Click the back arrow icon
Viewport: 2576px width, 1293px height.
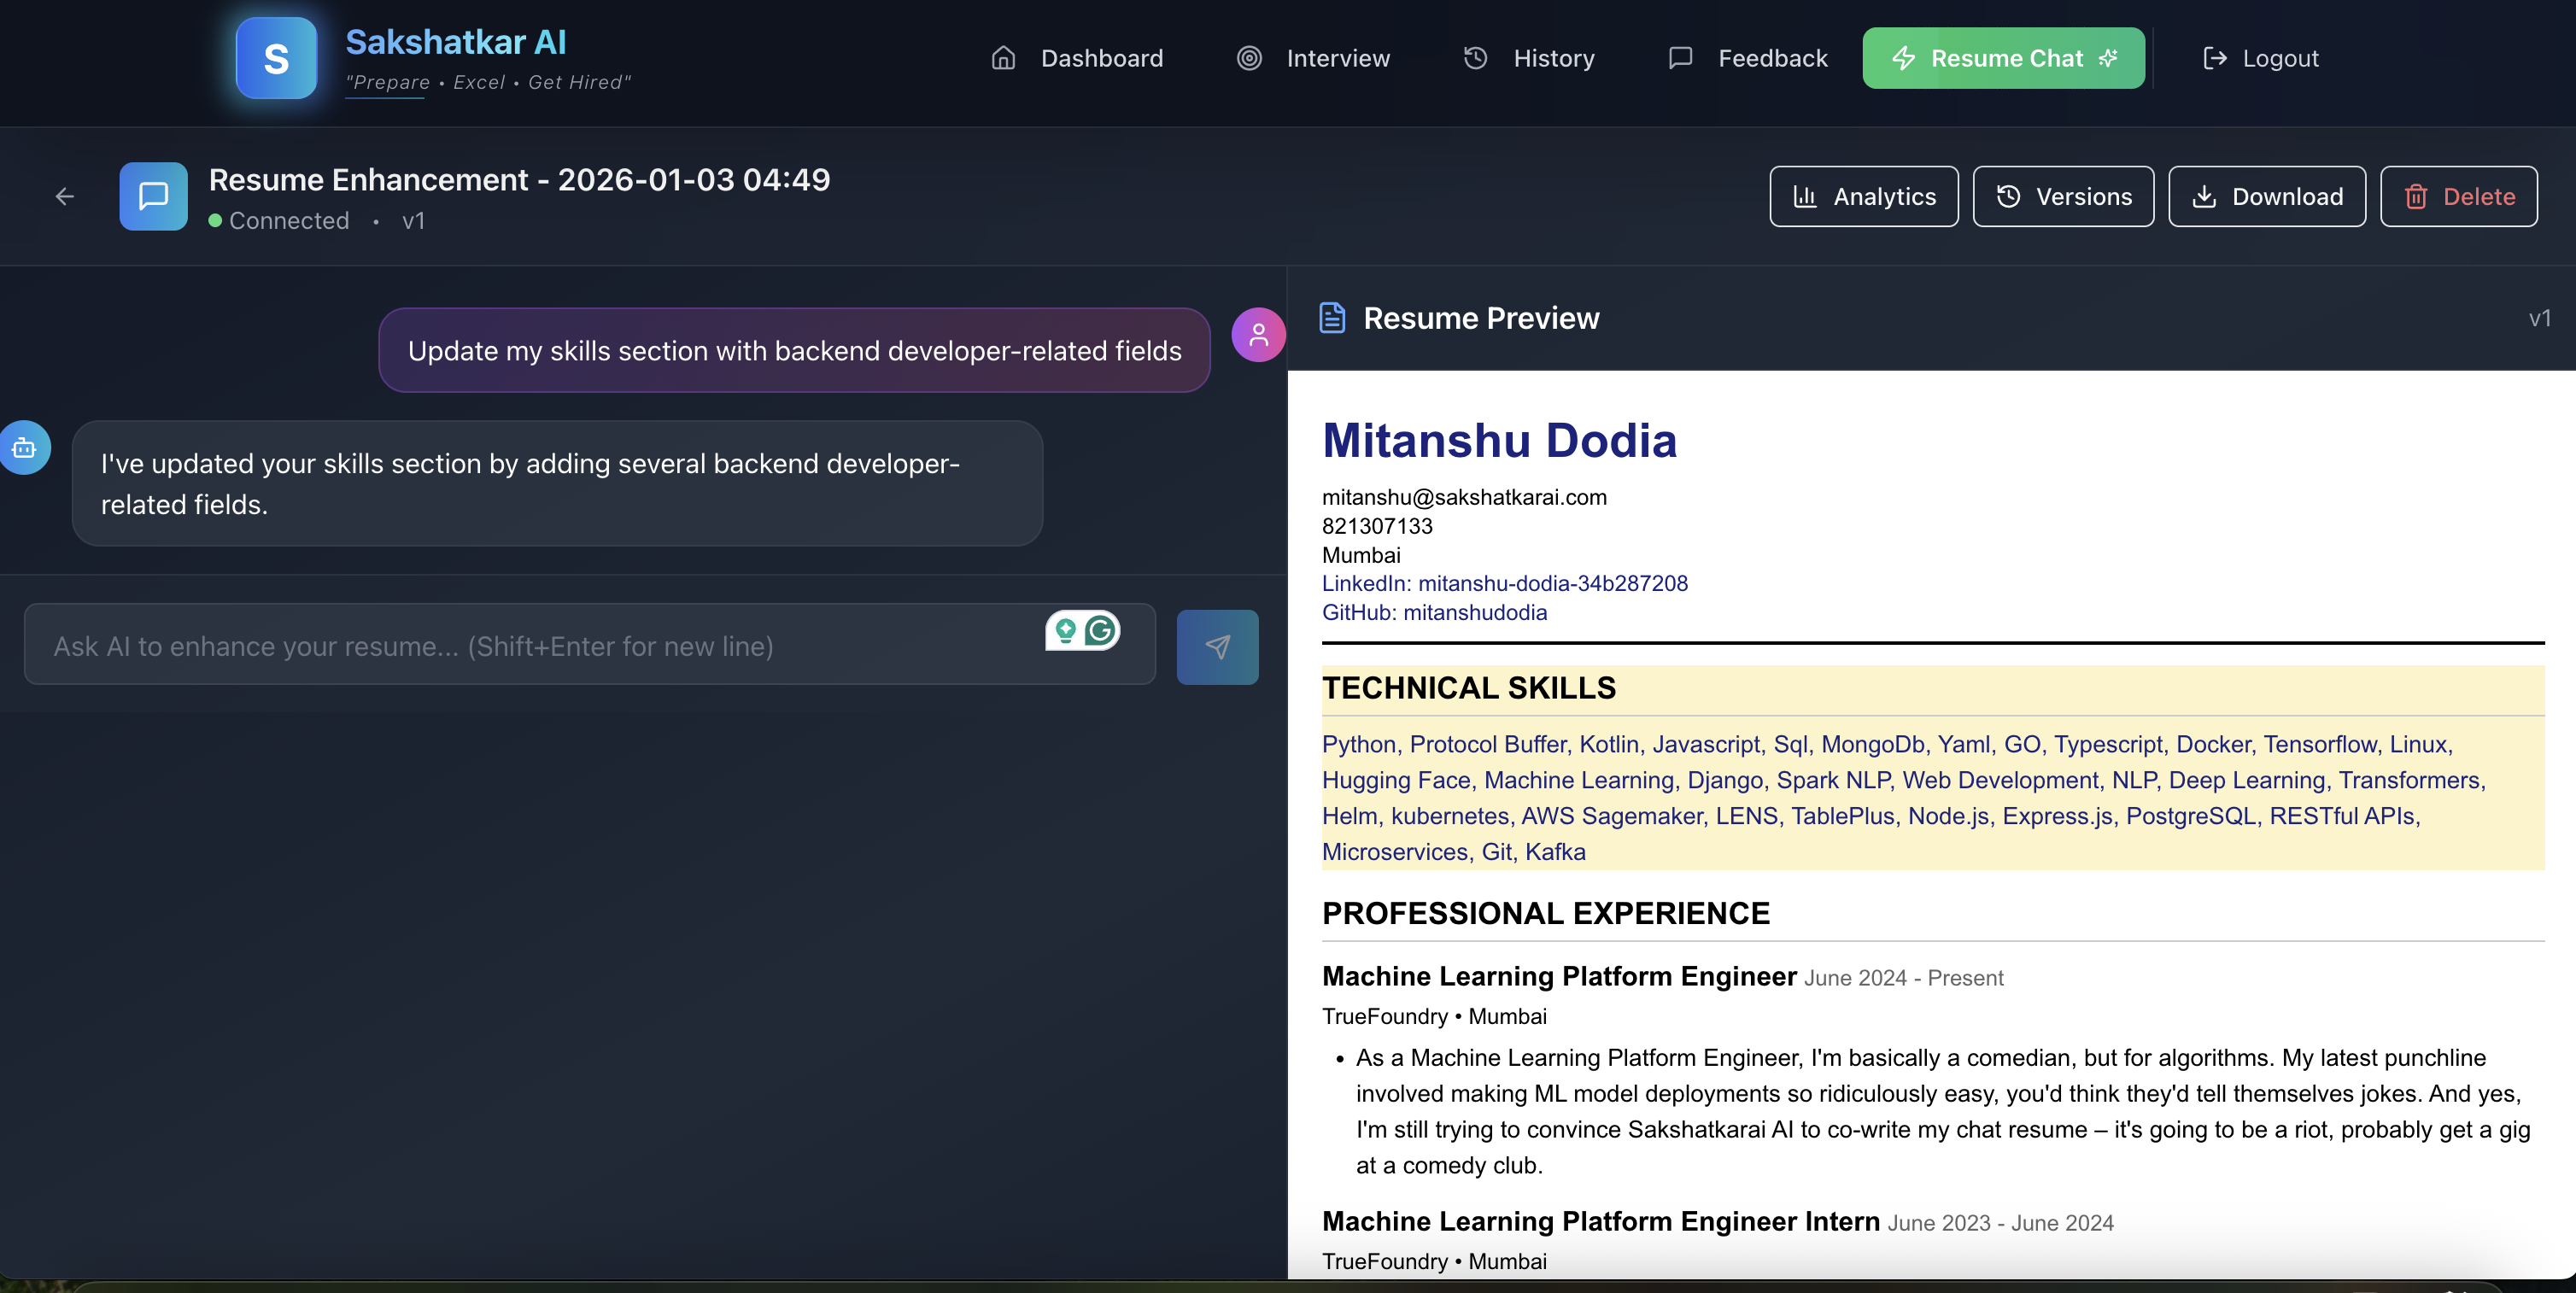point(65,197)
